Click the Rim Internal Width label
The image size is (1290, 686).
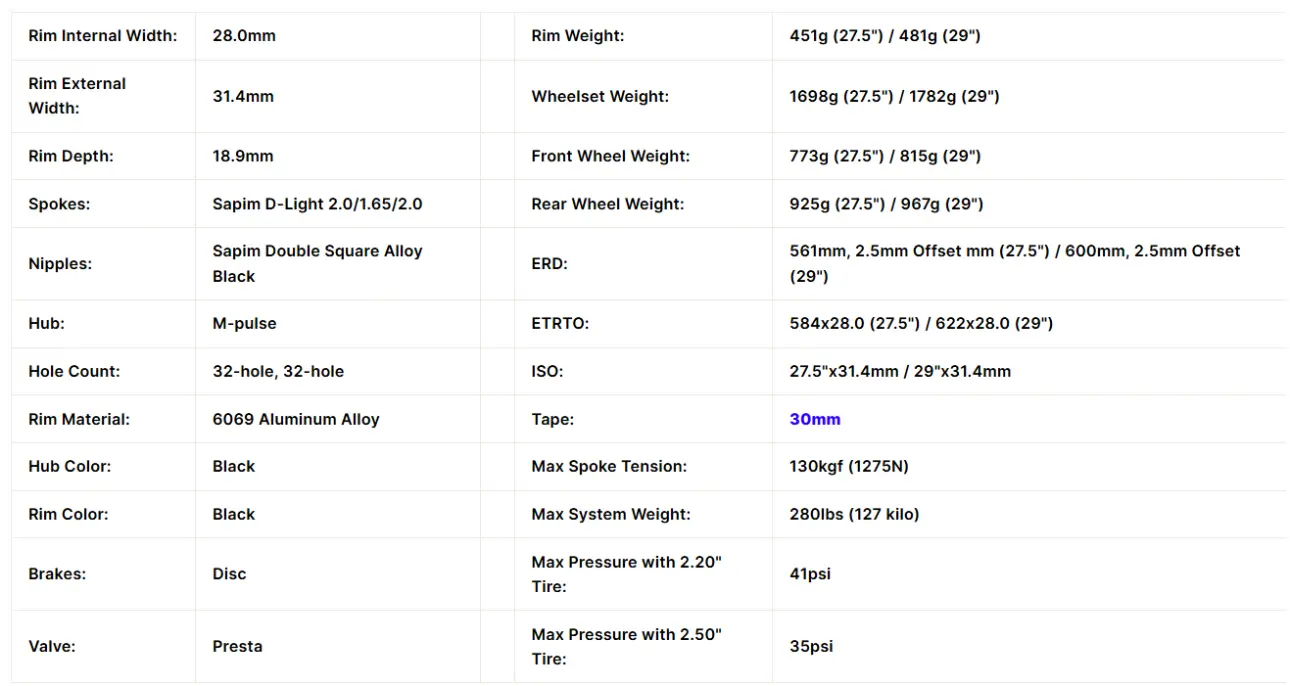pos(103,36)
